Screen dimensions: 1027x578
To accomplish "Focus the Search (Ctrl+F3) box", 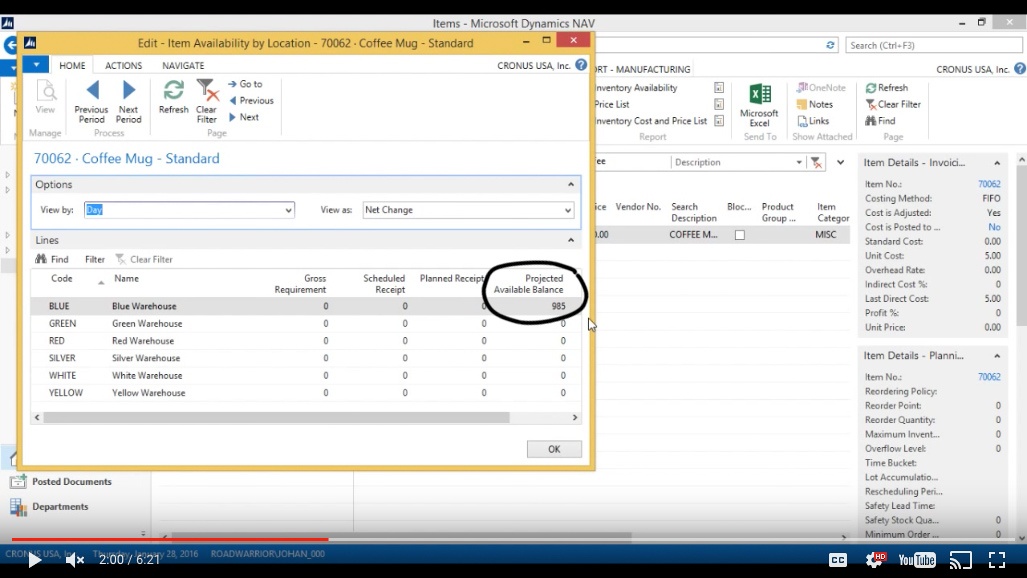I will (x=934, y=45).
